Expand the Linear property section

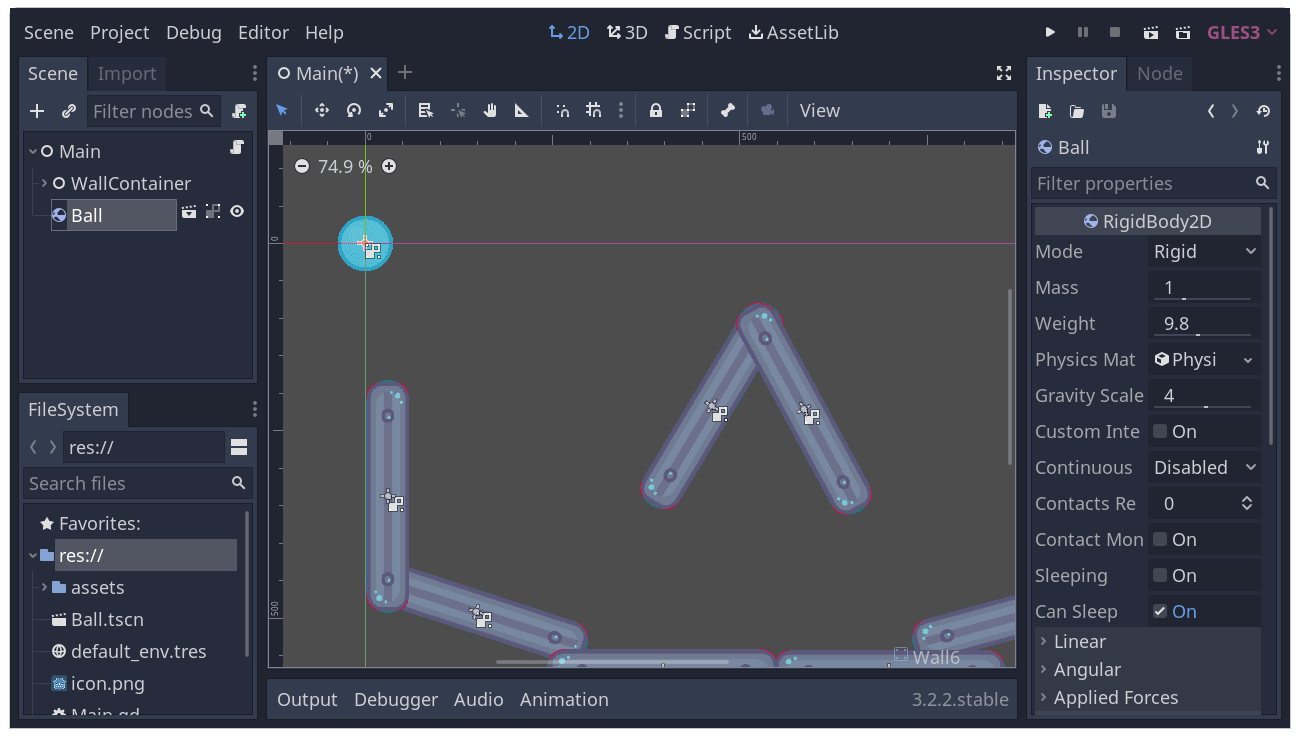point(1080,642)
